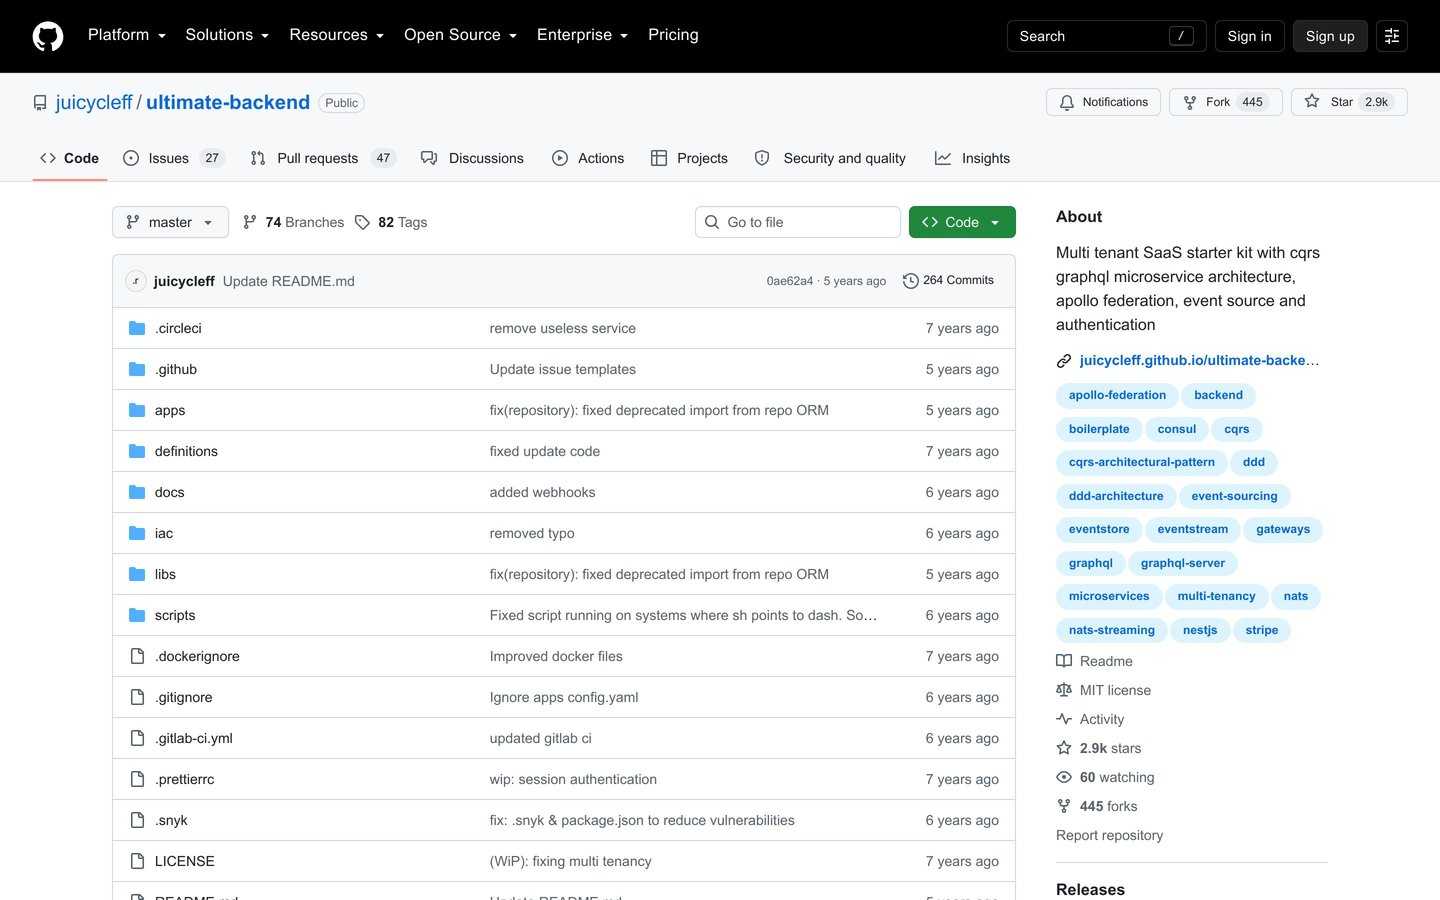Viewport: 1440px width, 900px height.
Task: Open the definitions folder
Action: [x=186, y=451]
